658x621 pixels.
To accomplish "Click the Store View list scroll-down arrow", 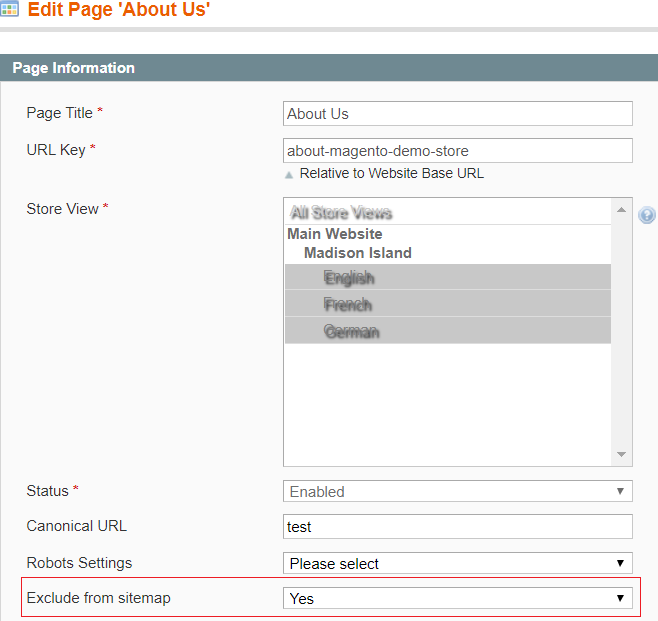I will (622, 455).
